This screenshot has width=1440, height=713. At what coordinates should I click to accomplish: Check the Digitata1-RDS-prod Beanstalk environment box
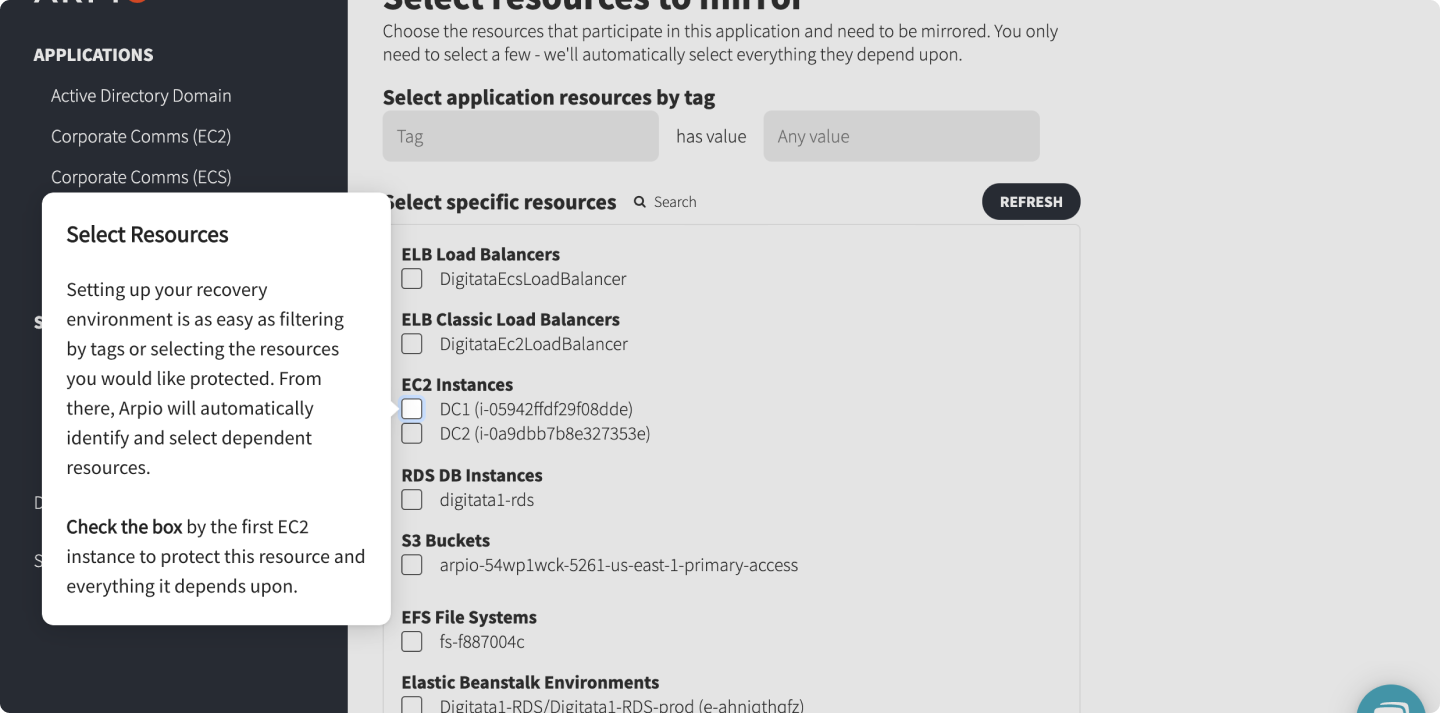pyautogui.click(x=412, y=705)
